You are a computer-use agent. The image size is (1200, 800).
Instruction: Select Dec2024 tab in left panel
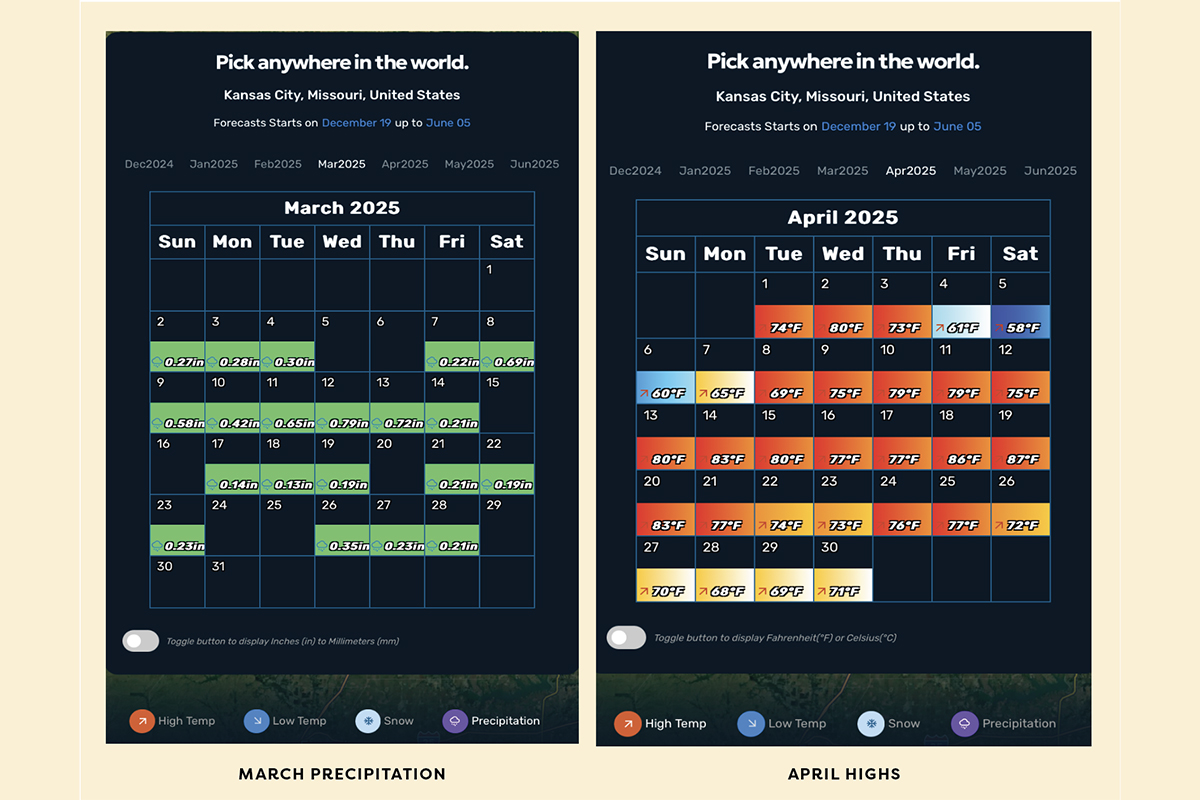pos(149,164)
